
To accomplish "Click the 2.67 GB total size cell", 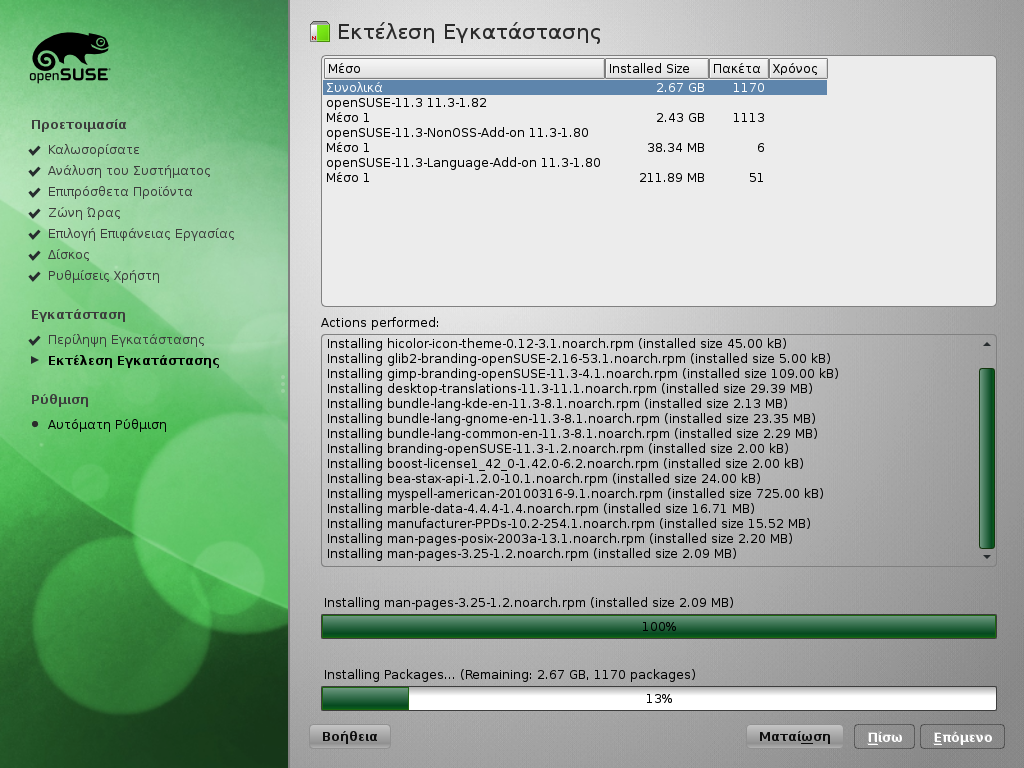I will pos(680,88).
